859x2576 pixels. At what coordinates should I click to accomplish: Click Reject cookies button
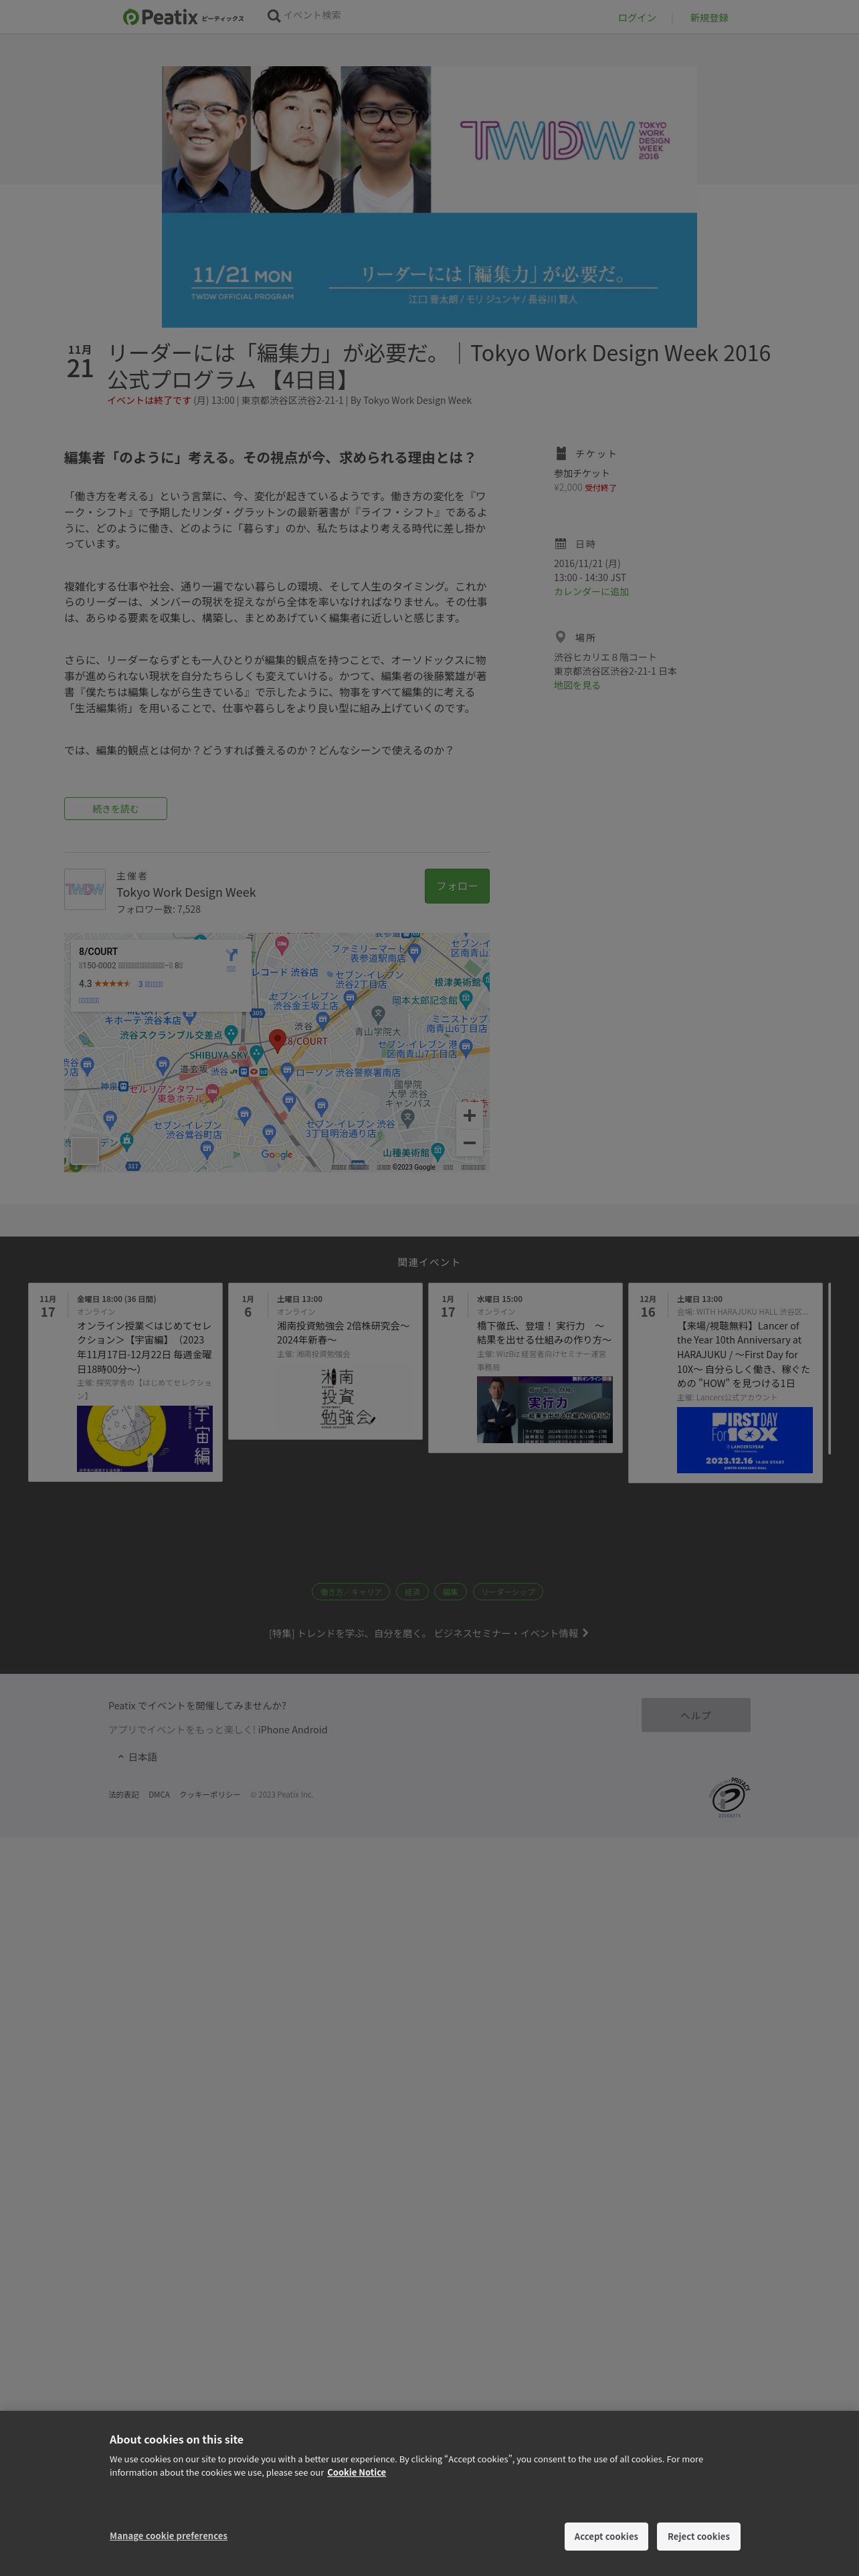point(699,2536)
